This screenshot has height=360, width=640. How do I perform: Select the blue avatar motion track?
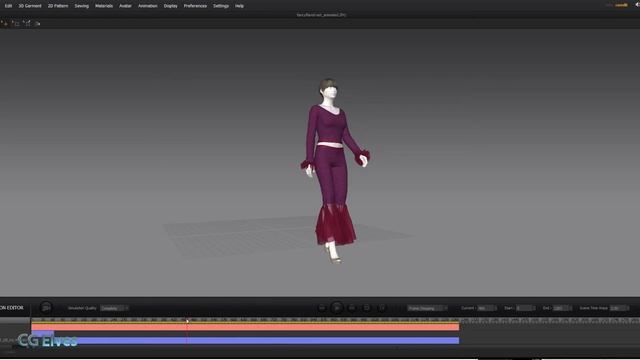pos(267,340)
